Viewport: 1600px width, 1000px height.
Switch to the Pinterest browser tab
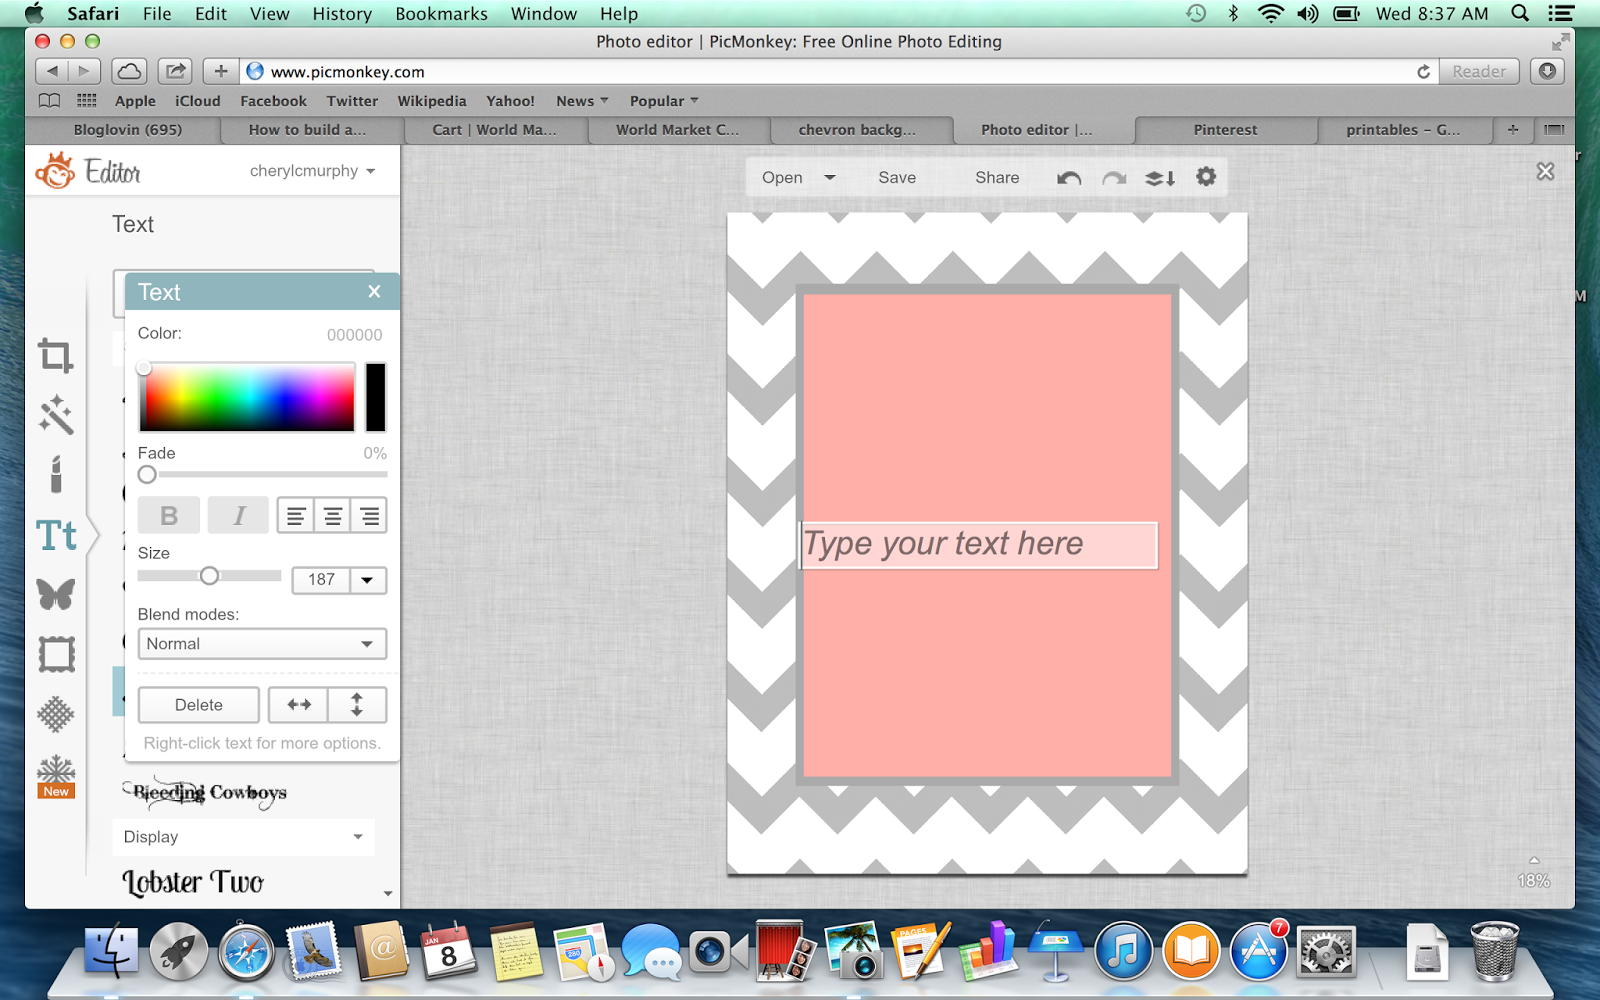click(1225, 130)
